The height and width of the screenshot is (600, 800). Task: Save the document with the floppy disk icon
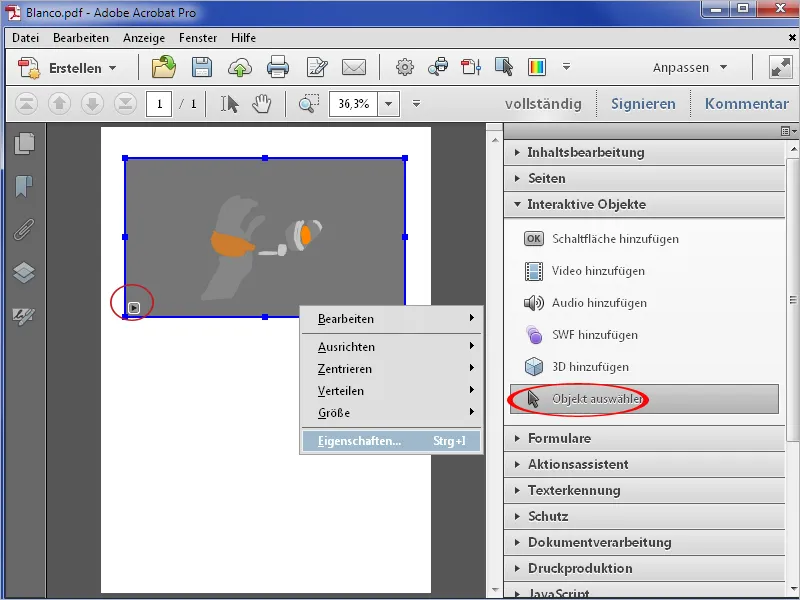202,67
